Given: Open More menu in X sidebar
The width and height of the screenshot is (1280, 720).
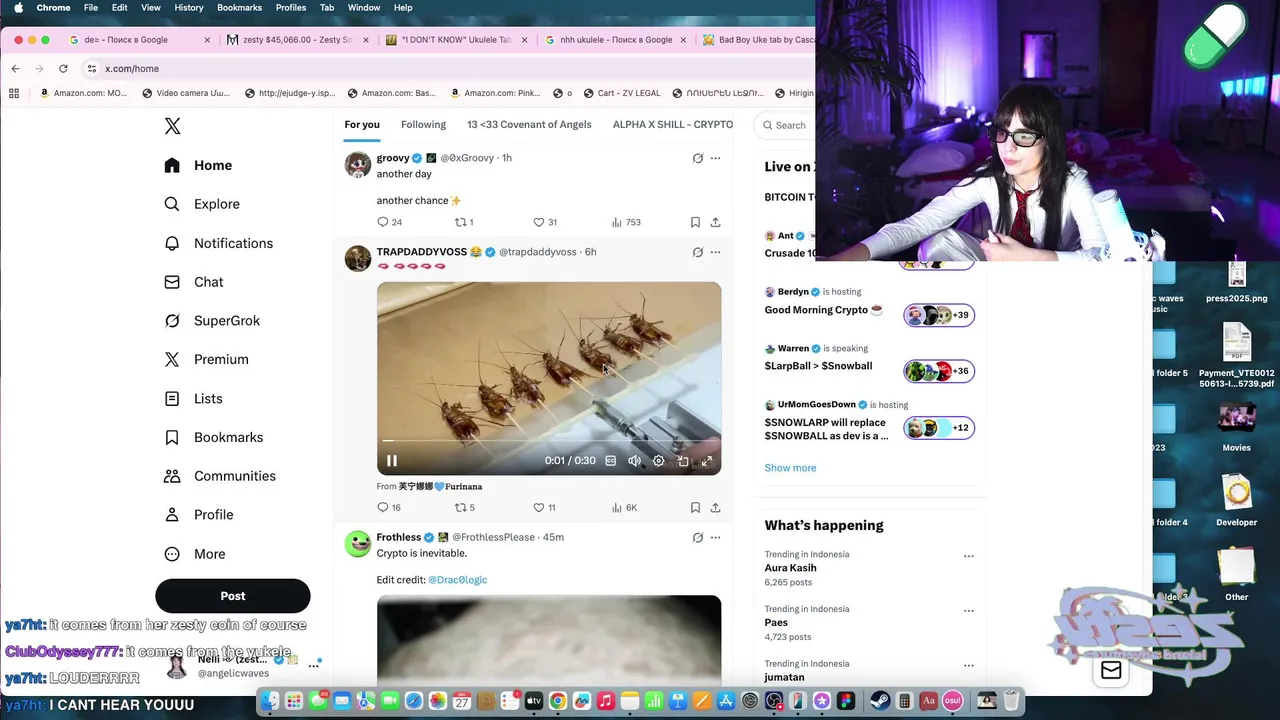Looking at the screenshot, I should click(195, 554).
